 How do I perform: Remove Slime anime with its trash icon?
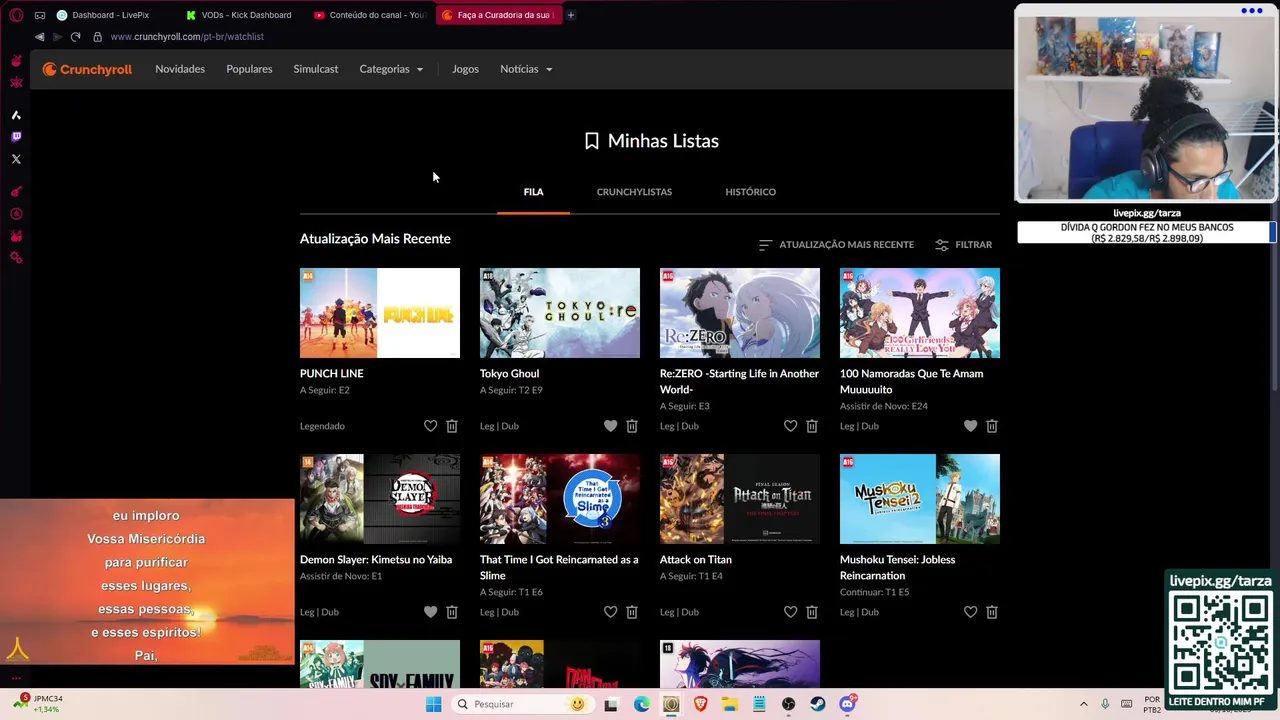(632, 612)
